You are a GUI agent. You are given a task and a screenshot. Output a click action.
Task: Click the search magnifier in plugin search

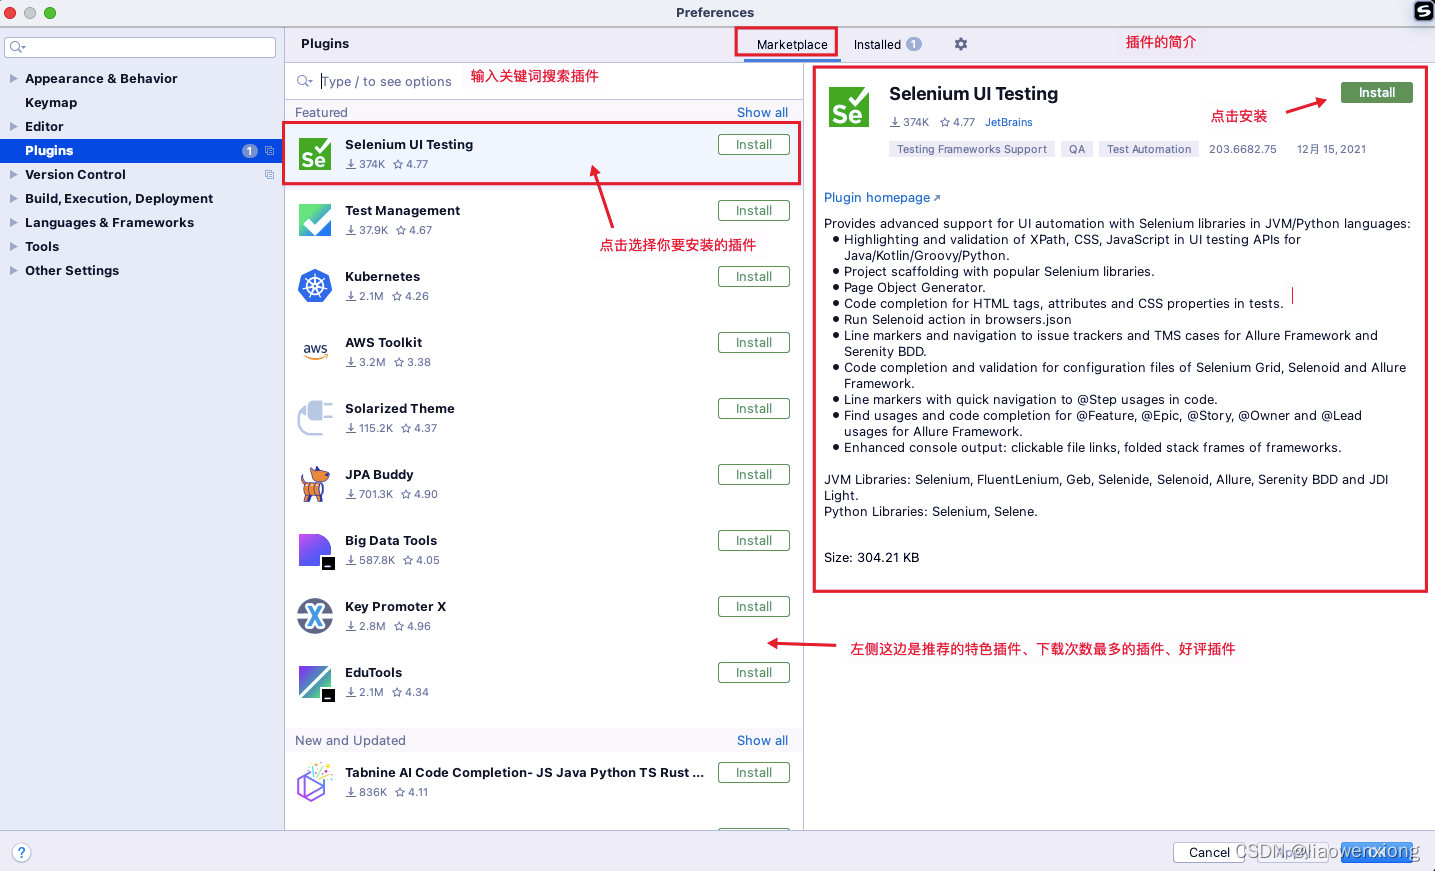click(304, 81)
